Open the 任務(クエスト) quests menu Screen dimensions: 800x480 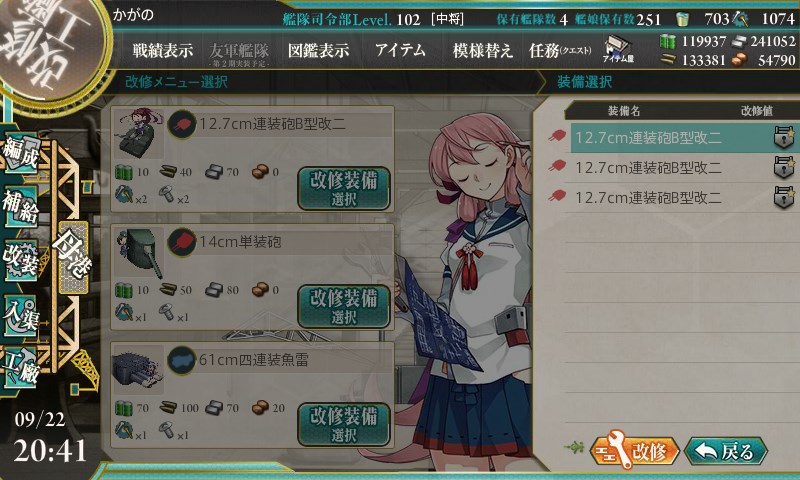560,50
